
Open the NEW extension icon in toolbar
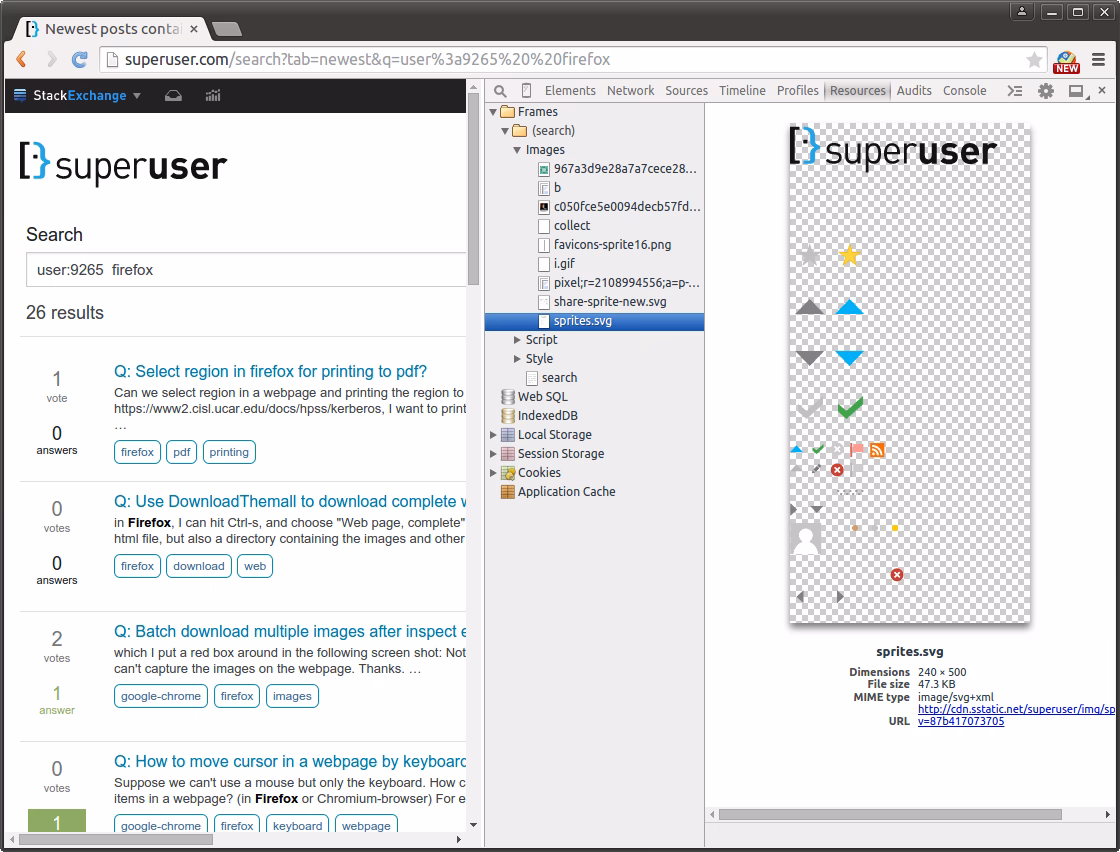pyautogui.click(x=1066, y=61)
